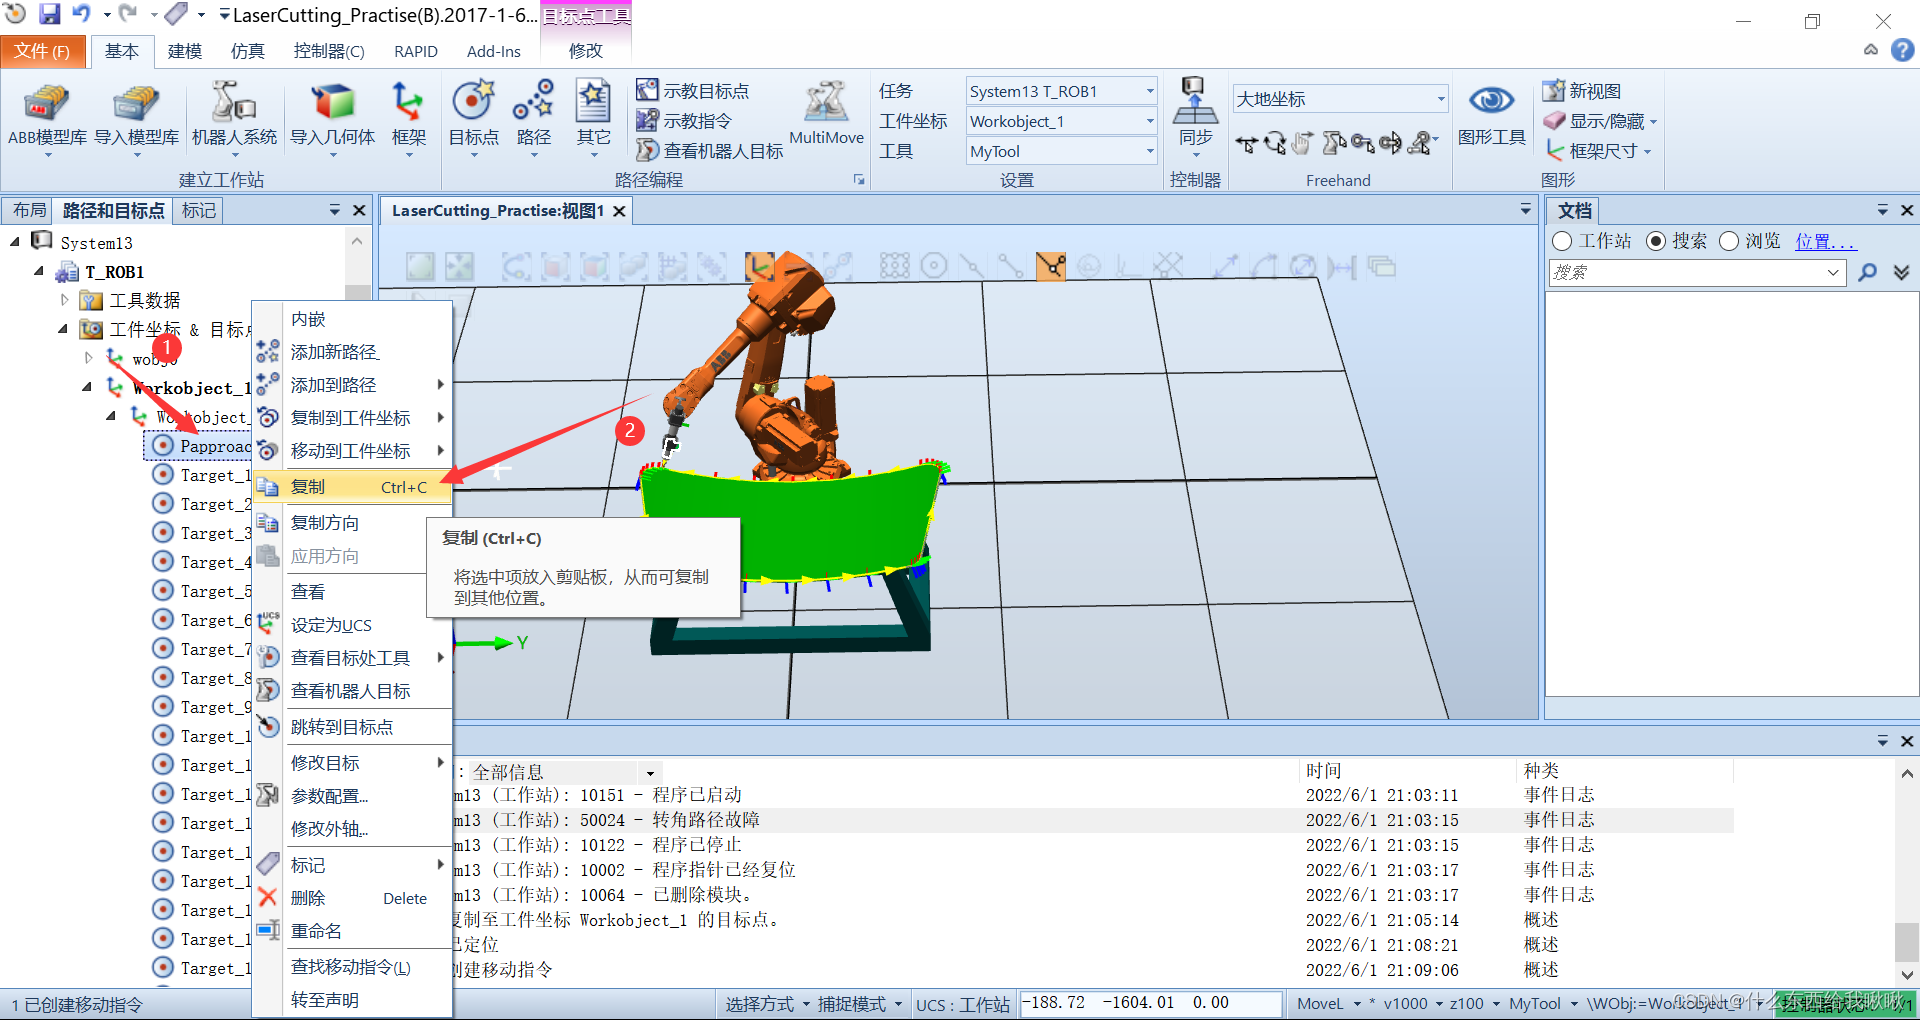Select the 浏览 radio button
The width and height of the screenshot is (1920, 1020).
(x=1728, y=241)
